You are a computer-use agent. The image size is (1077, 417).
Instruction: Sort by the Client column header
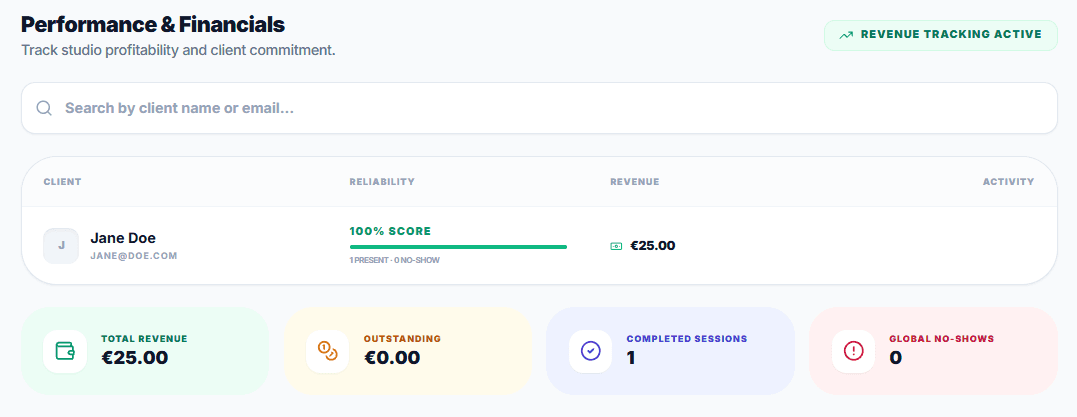coord(62,182)
